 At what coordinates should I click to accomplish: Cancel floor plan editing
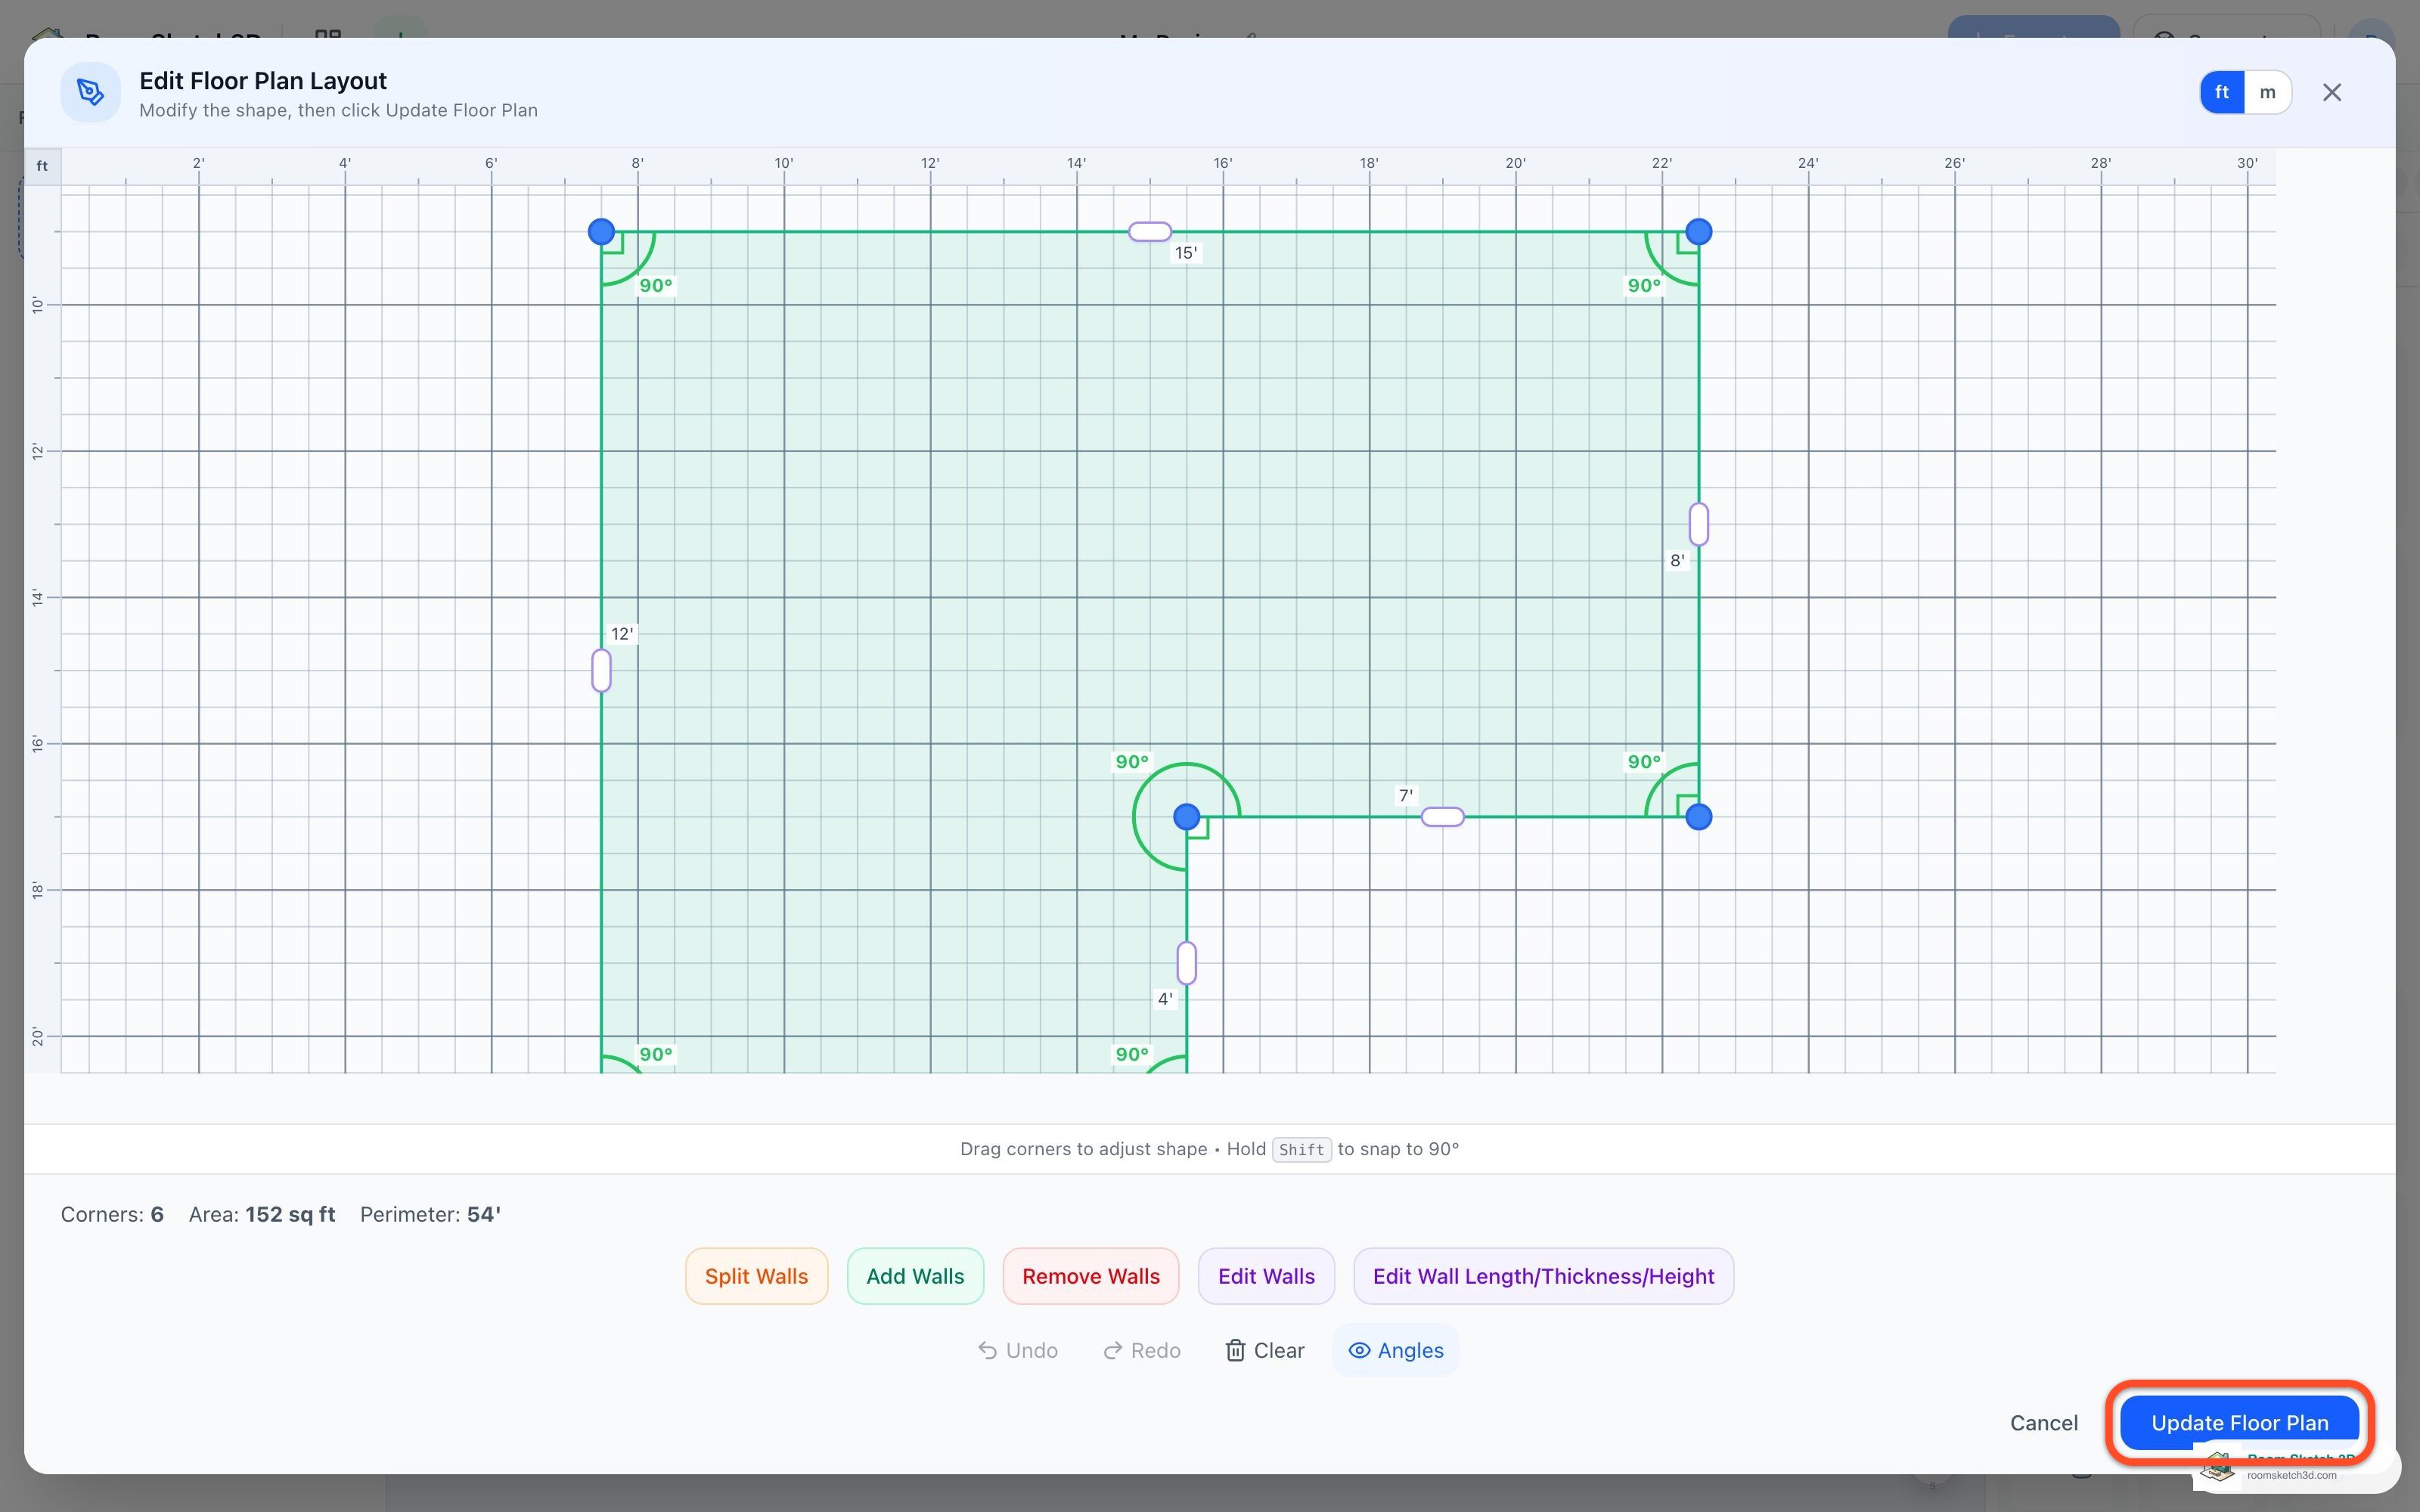point(2044,1423)
